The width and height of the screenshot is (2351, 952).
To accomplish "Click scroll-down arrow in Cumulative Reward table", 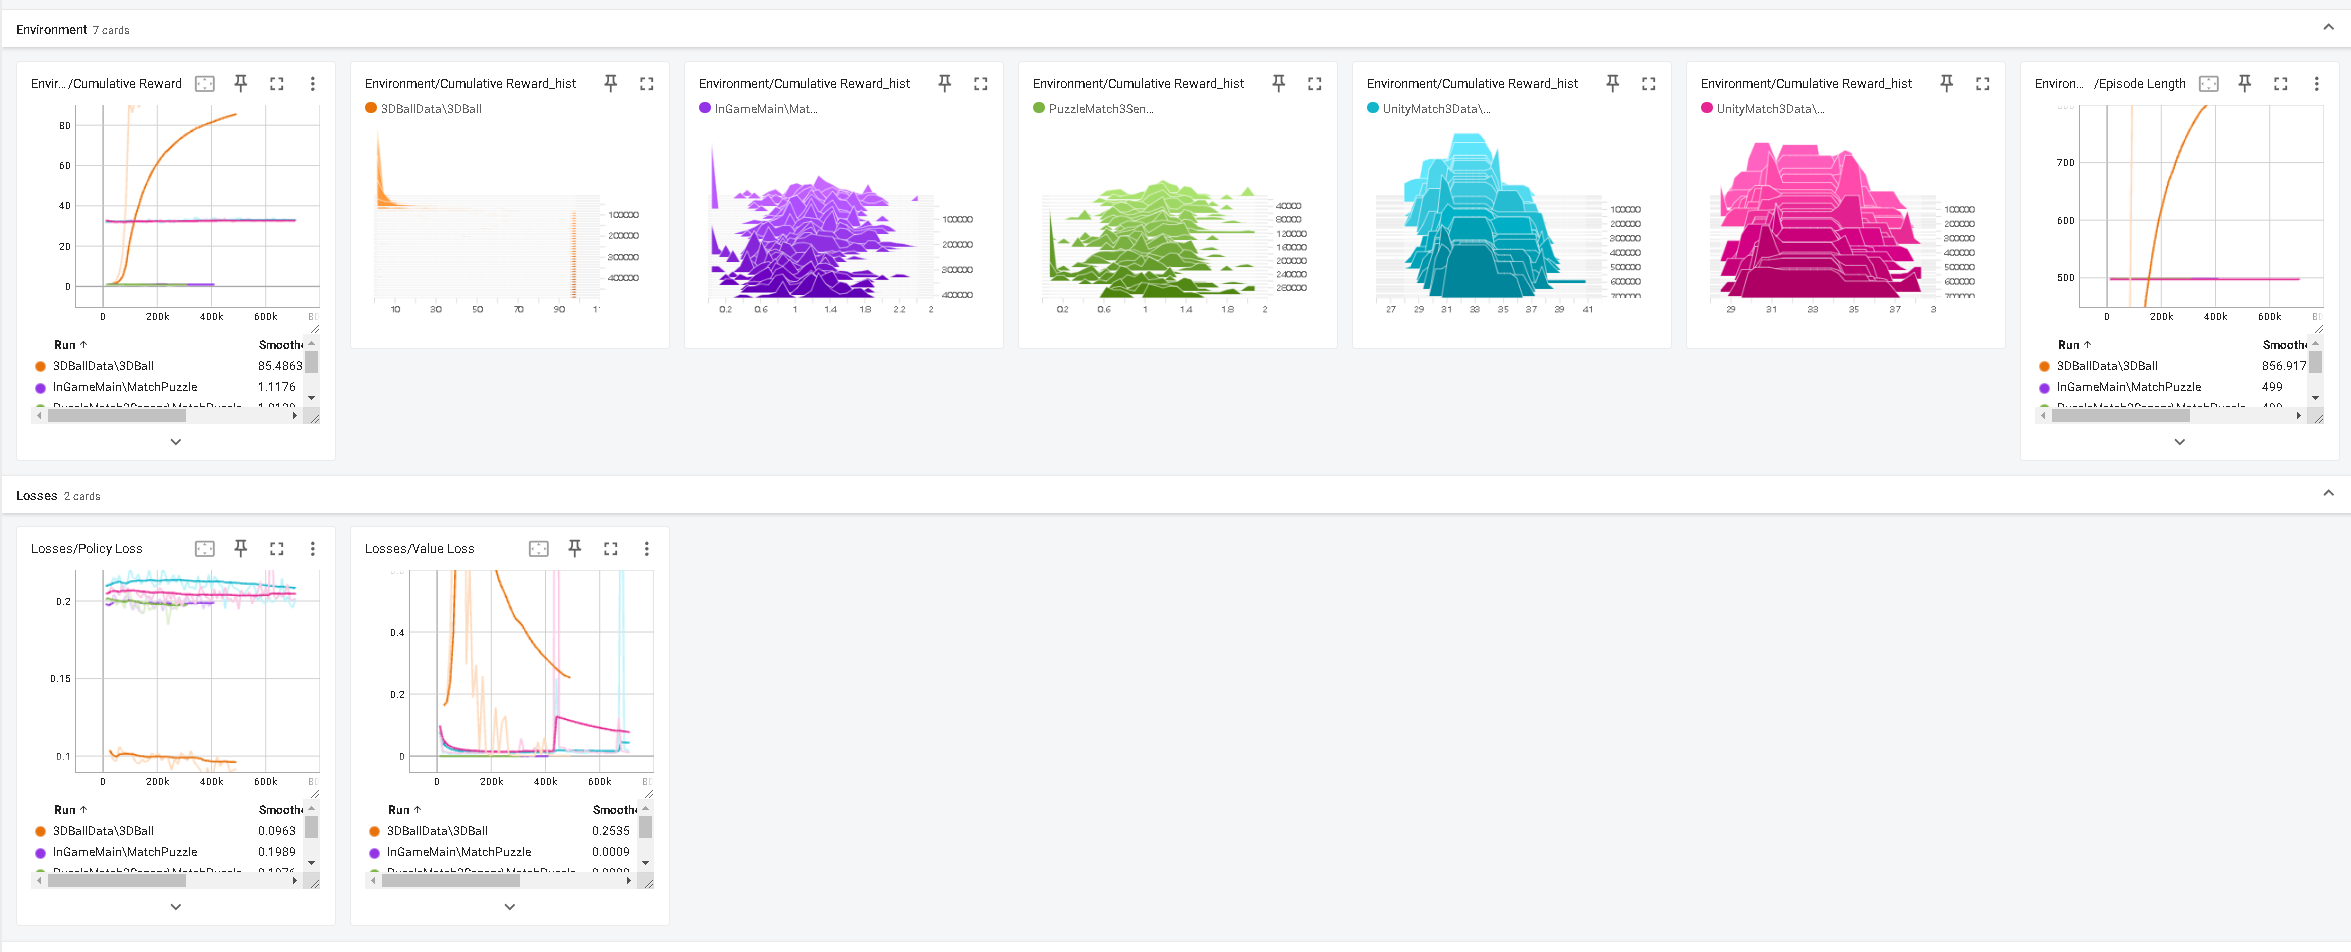I will pos(312,397).
